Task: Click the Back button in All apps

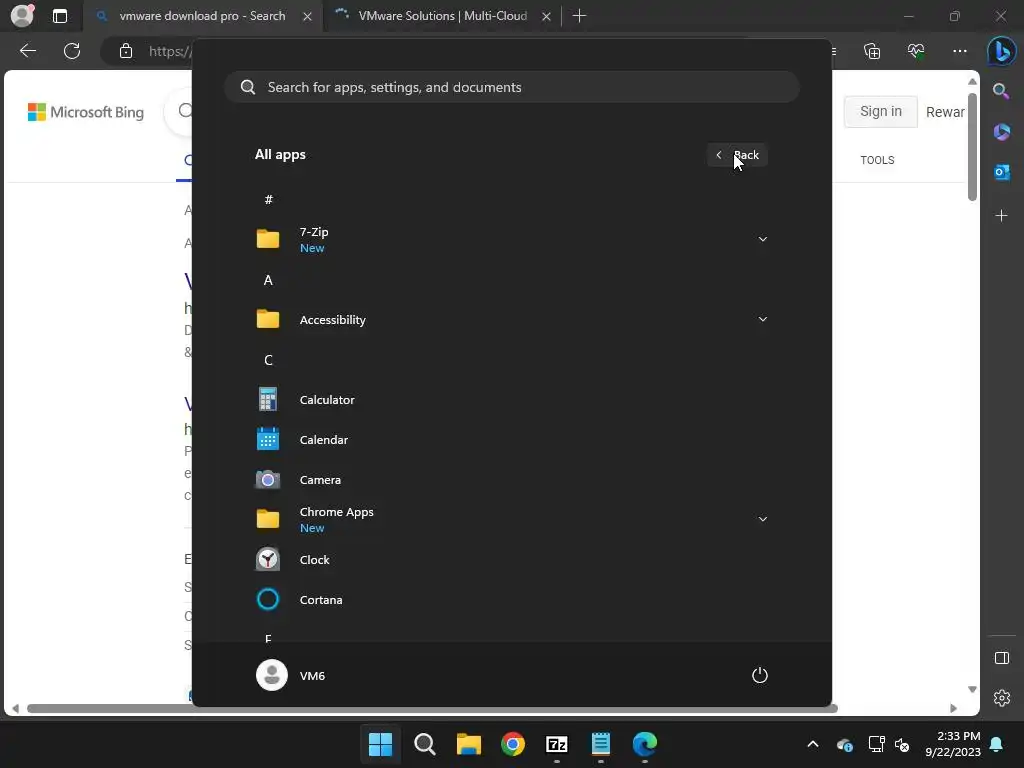Action: click(737, 155)
